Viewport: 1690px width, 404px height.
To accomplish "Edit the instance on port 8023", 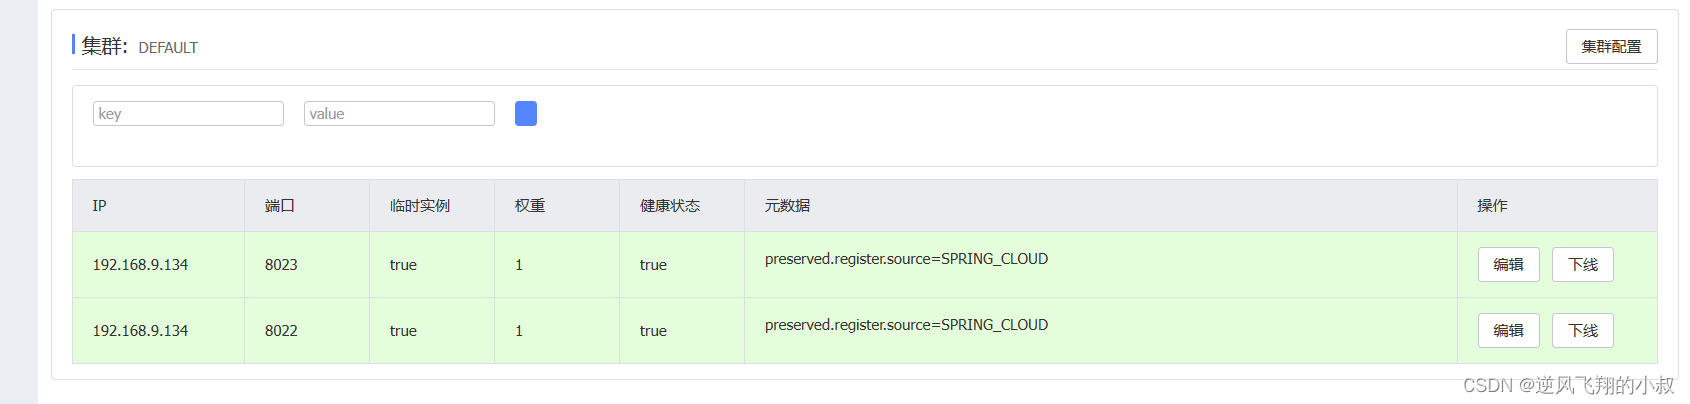I will 1508,265.
